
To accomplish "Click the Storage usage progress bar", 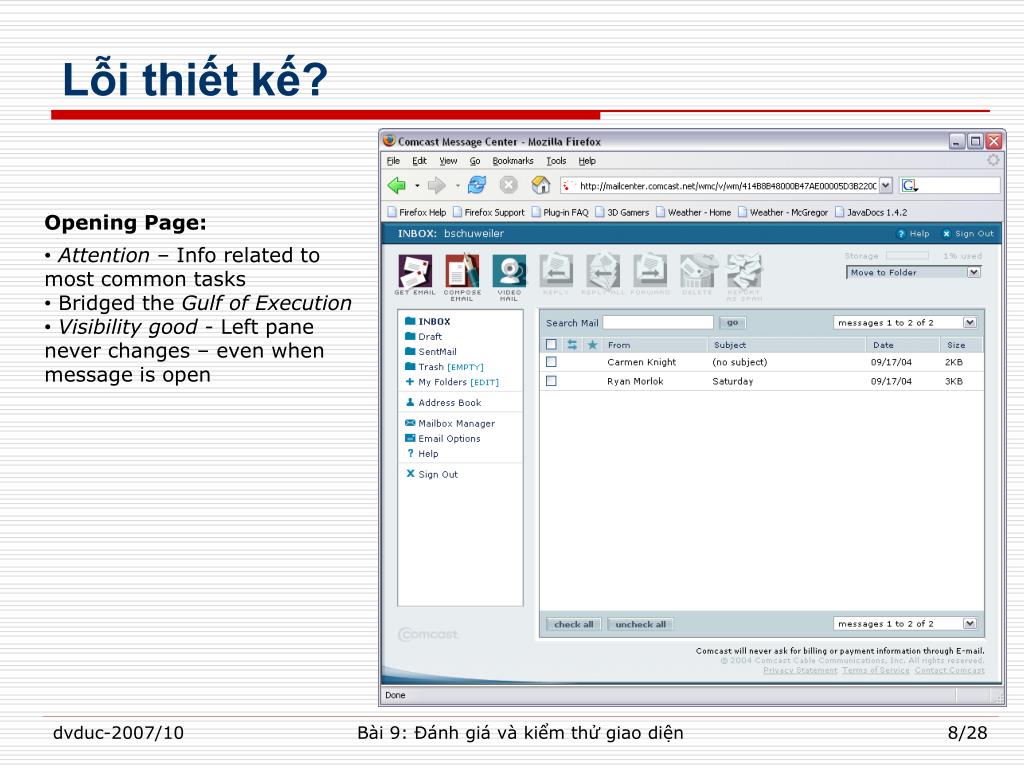I will [x=907, y=256].
